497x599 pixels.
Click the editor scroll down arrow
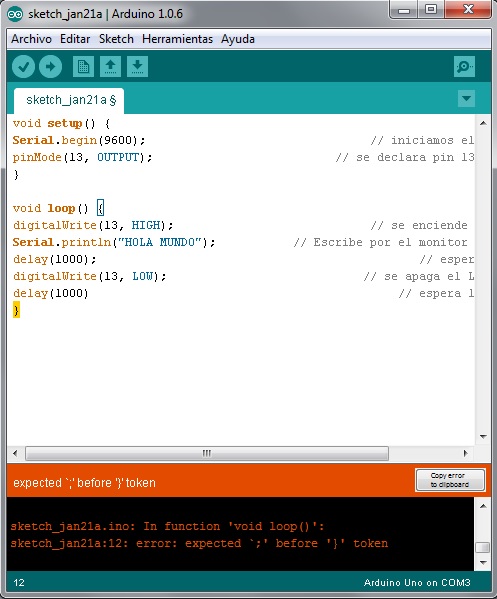click(483, 436)
